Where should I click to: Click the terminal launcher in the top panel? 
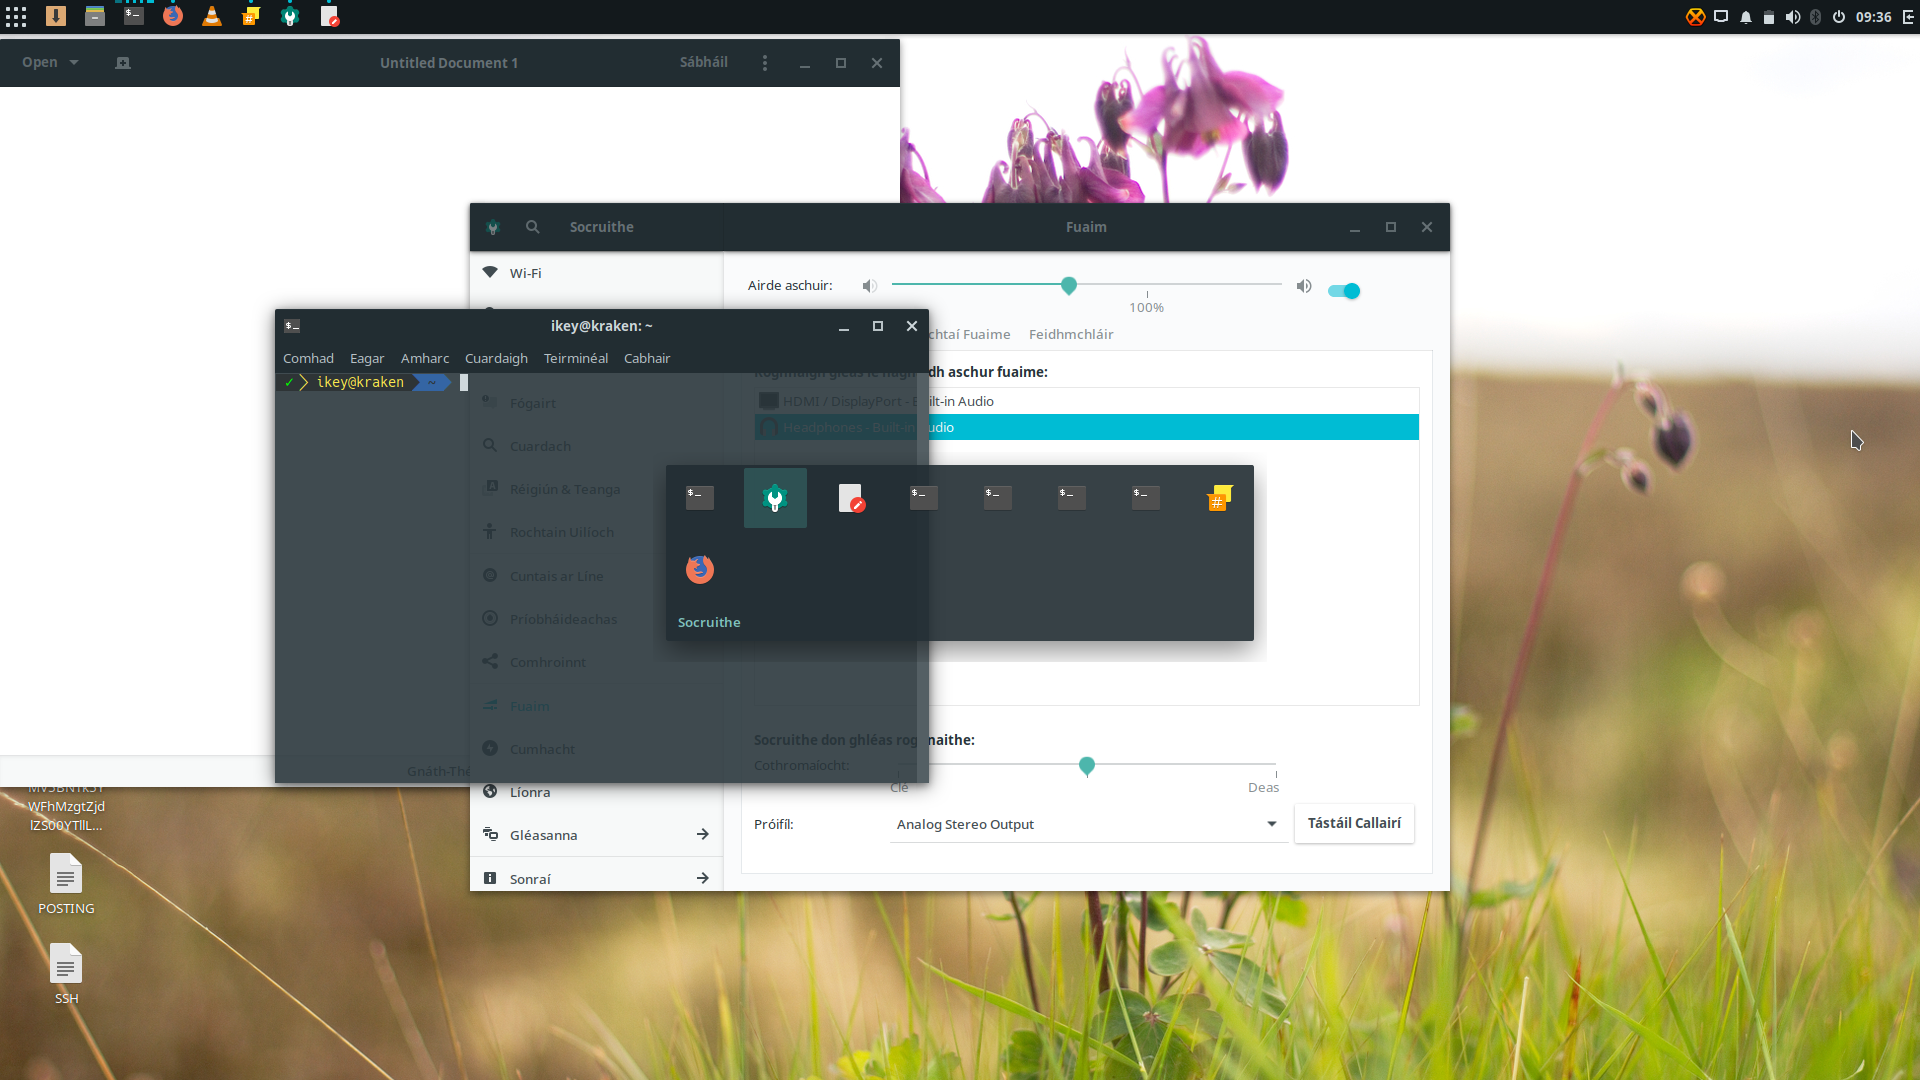click(134, 16)
